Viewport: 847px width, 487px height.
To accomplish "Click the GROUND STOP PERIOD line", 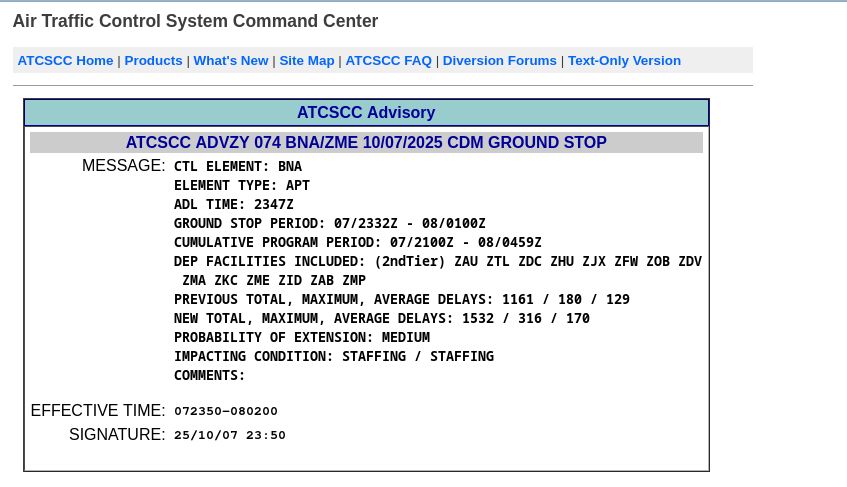I will (330, 224).
